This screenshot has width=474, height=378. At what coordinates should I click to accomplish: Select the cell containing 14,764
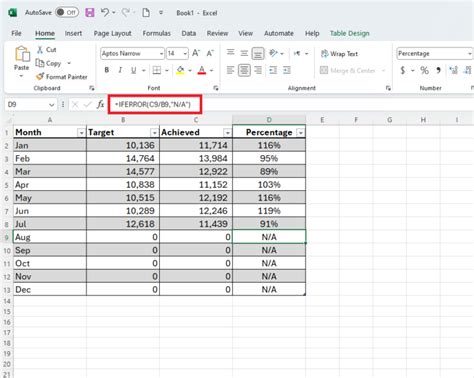tap(123, 158)
